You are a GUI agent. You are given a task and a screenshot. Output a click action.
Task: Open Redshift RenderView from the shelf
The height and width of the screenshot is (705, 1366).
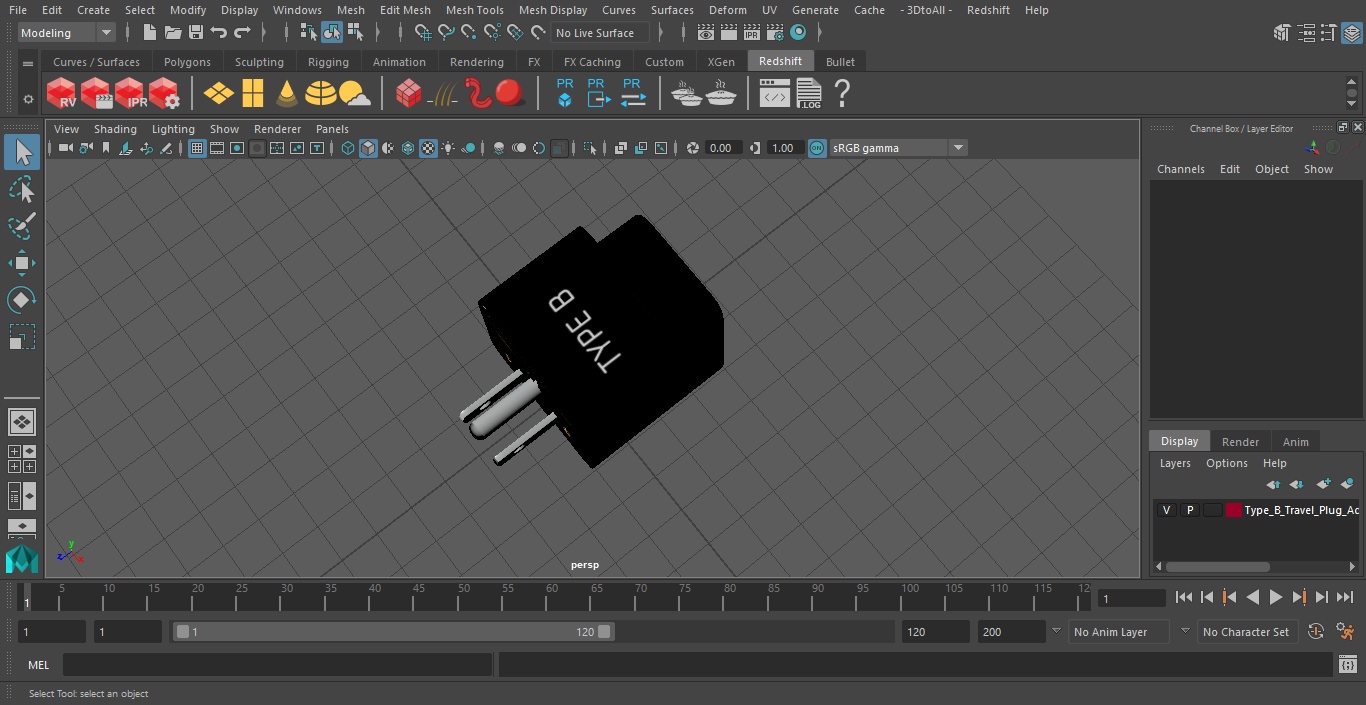(x=61, y=93)
